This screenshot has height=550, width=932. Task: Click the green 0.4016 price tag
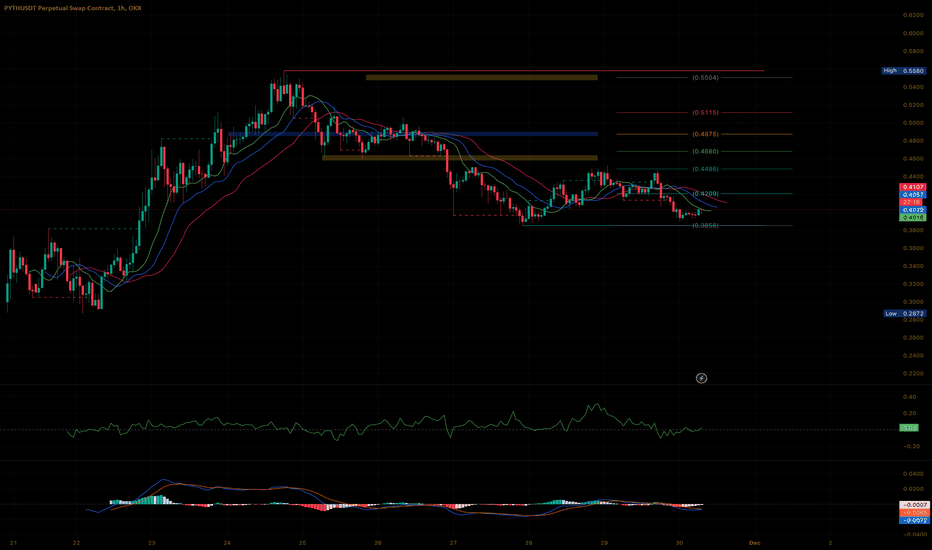point(912,218)
